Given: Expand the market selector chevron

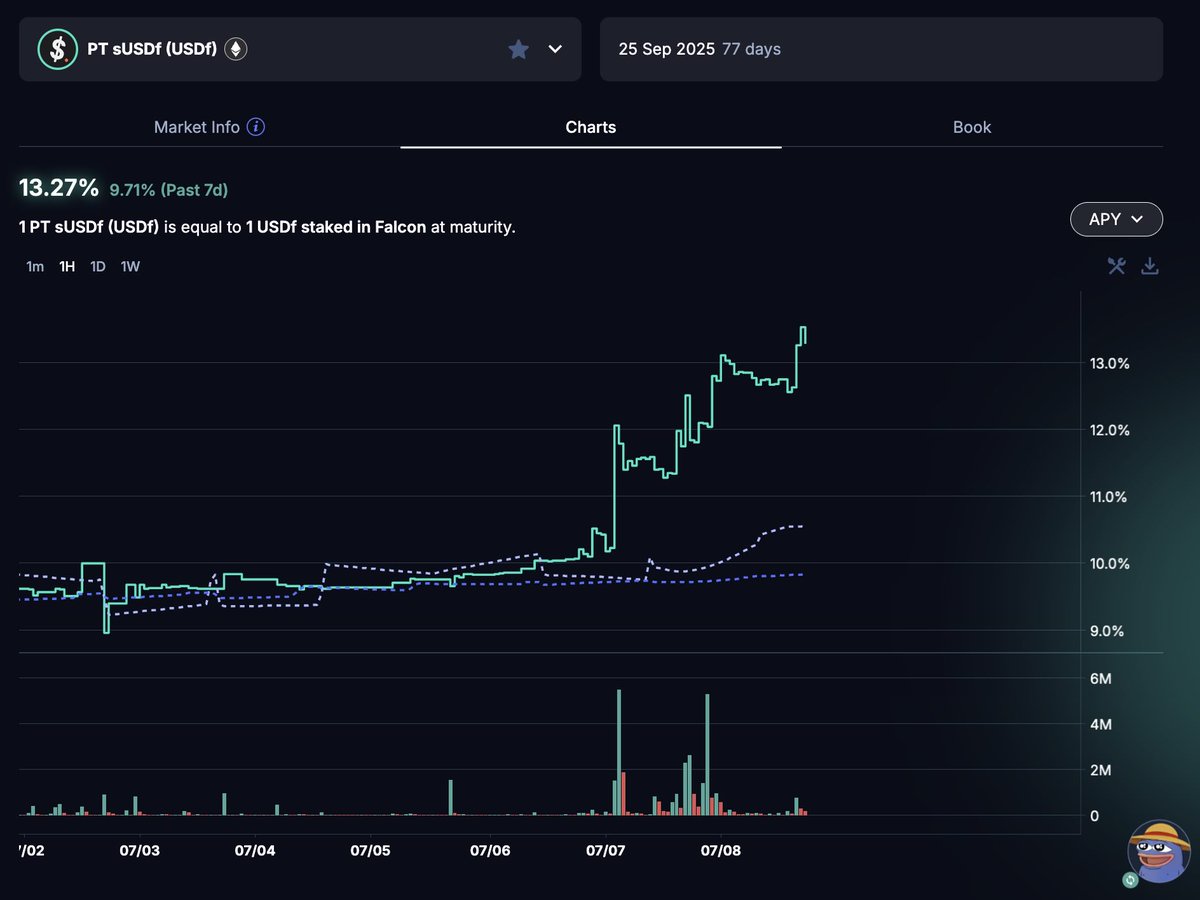Looking at the screenshot, I should pyautogui.click(x=556, y=49).
